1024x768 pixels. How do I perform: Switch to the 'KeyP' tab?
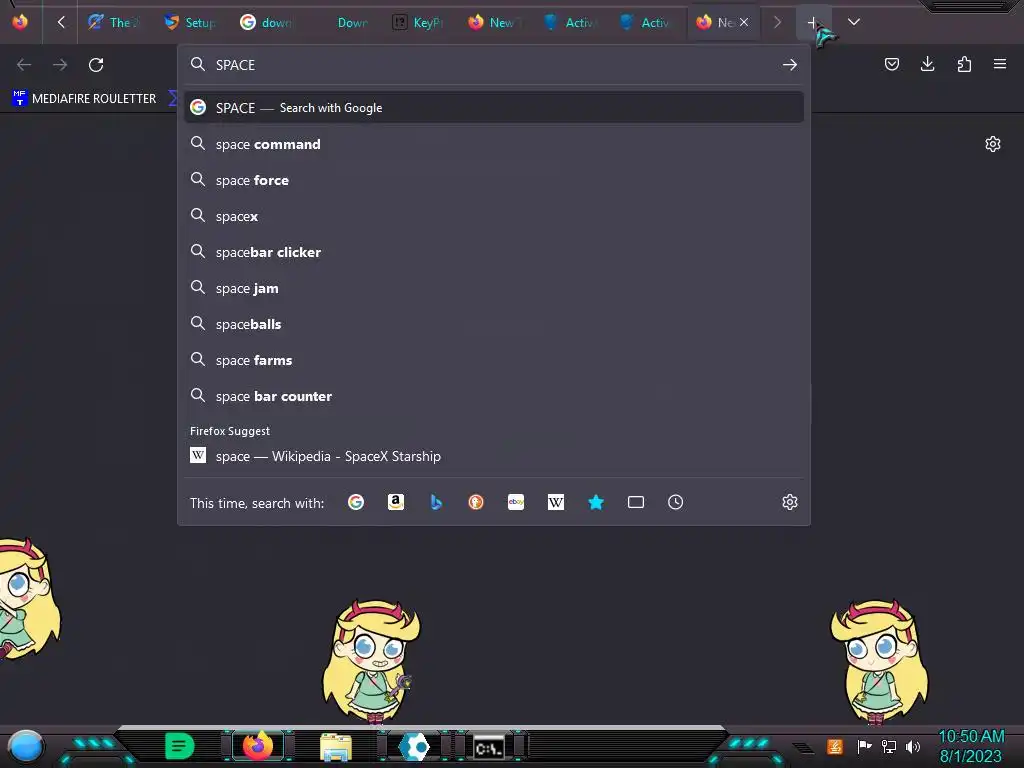tap(418, 22)
